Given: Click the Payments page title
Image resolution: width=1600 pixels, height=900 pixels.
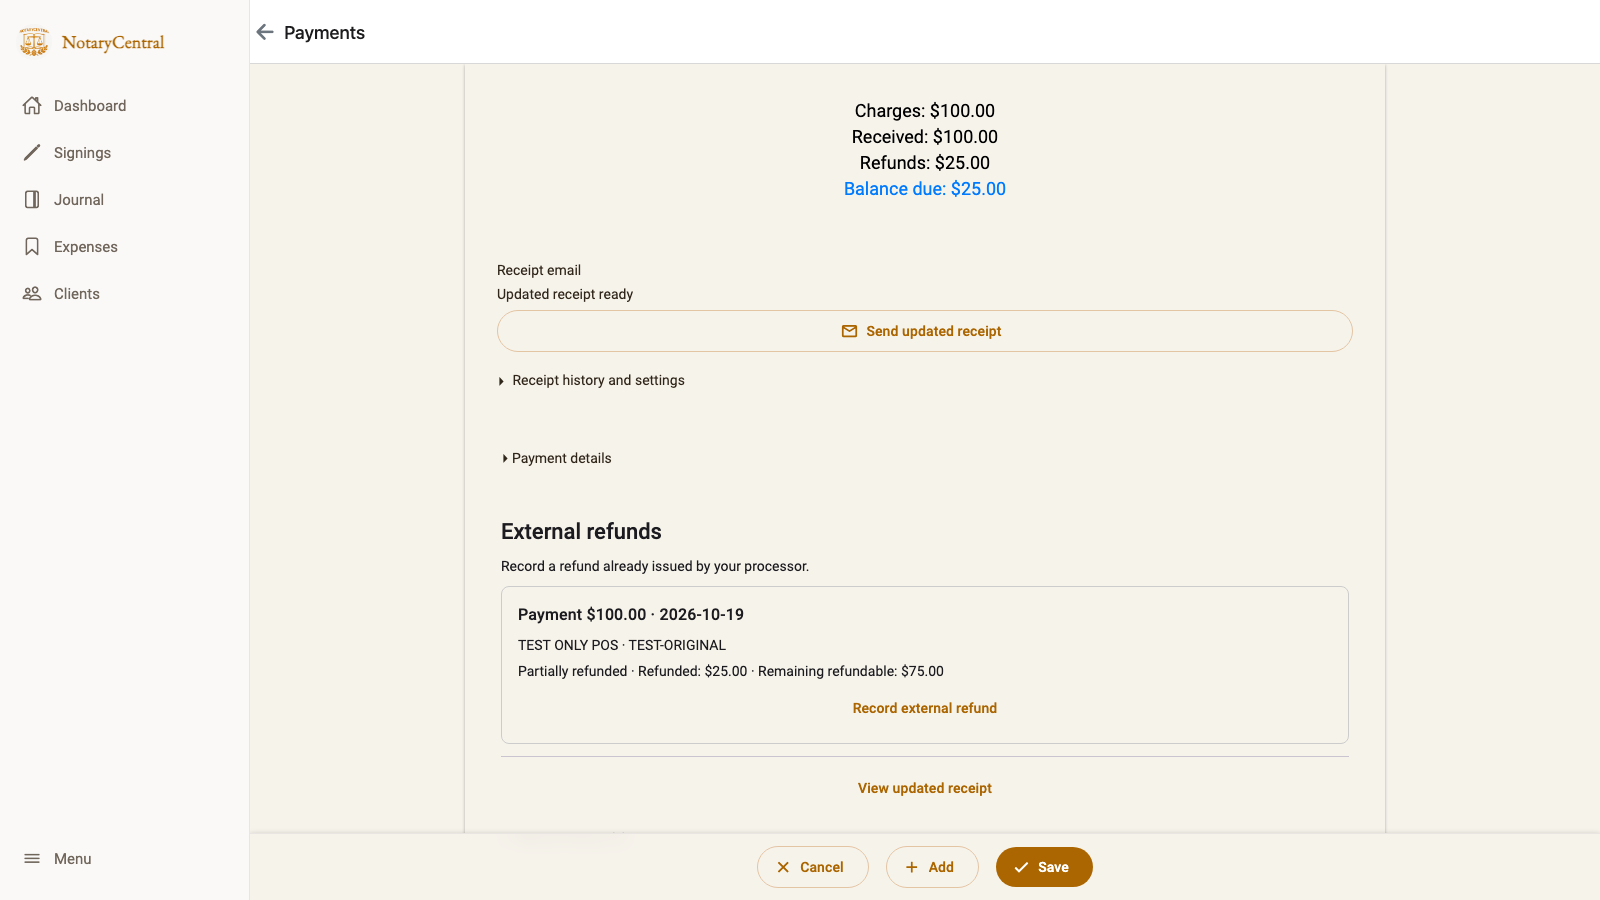Looking at the screenshot, I should (x=324, y=33).
